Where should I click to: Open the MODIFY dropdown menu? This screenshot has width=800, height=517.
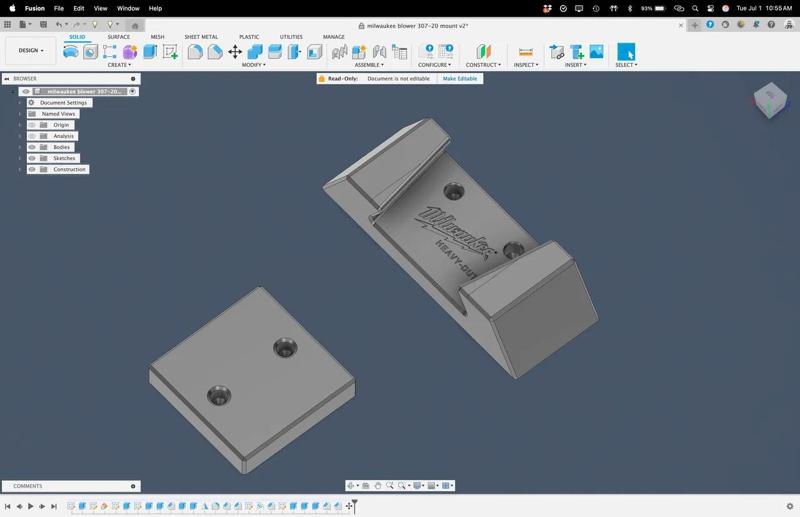[254, 65]
